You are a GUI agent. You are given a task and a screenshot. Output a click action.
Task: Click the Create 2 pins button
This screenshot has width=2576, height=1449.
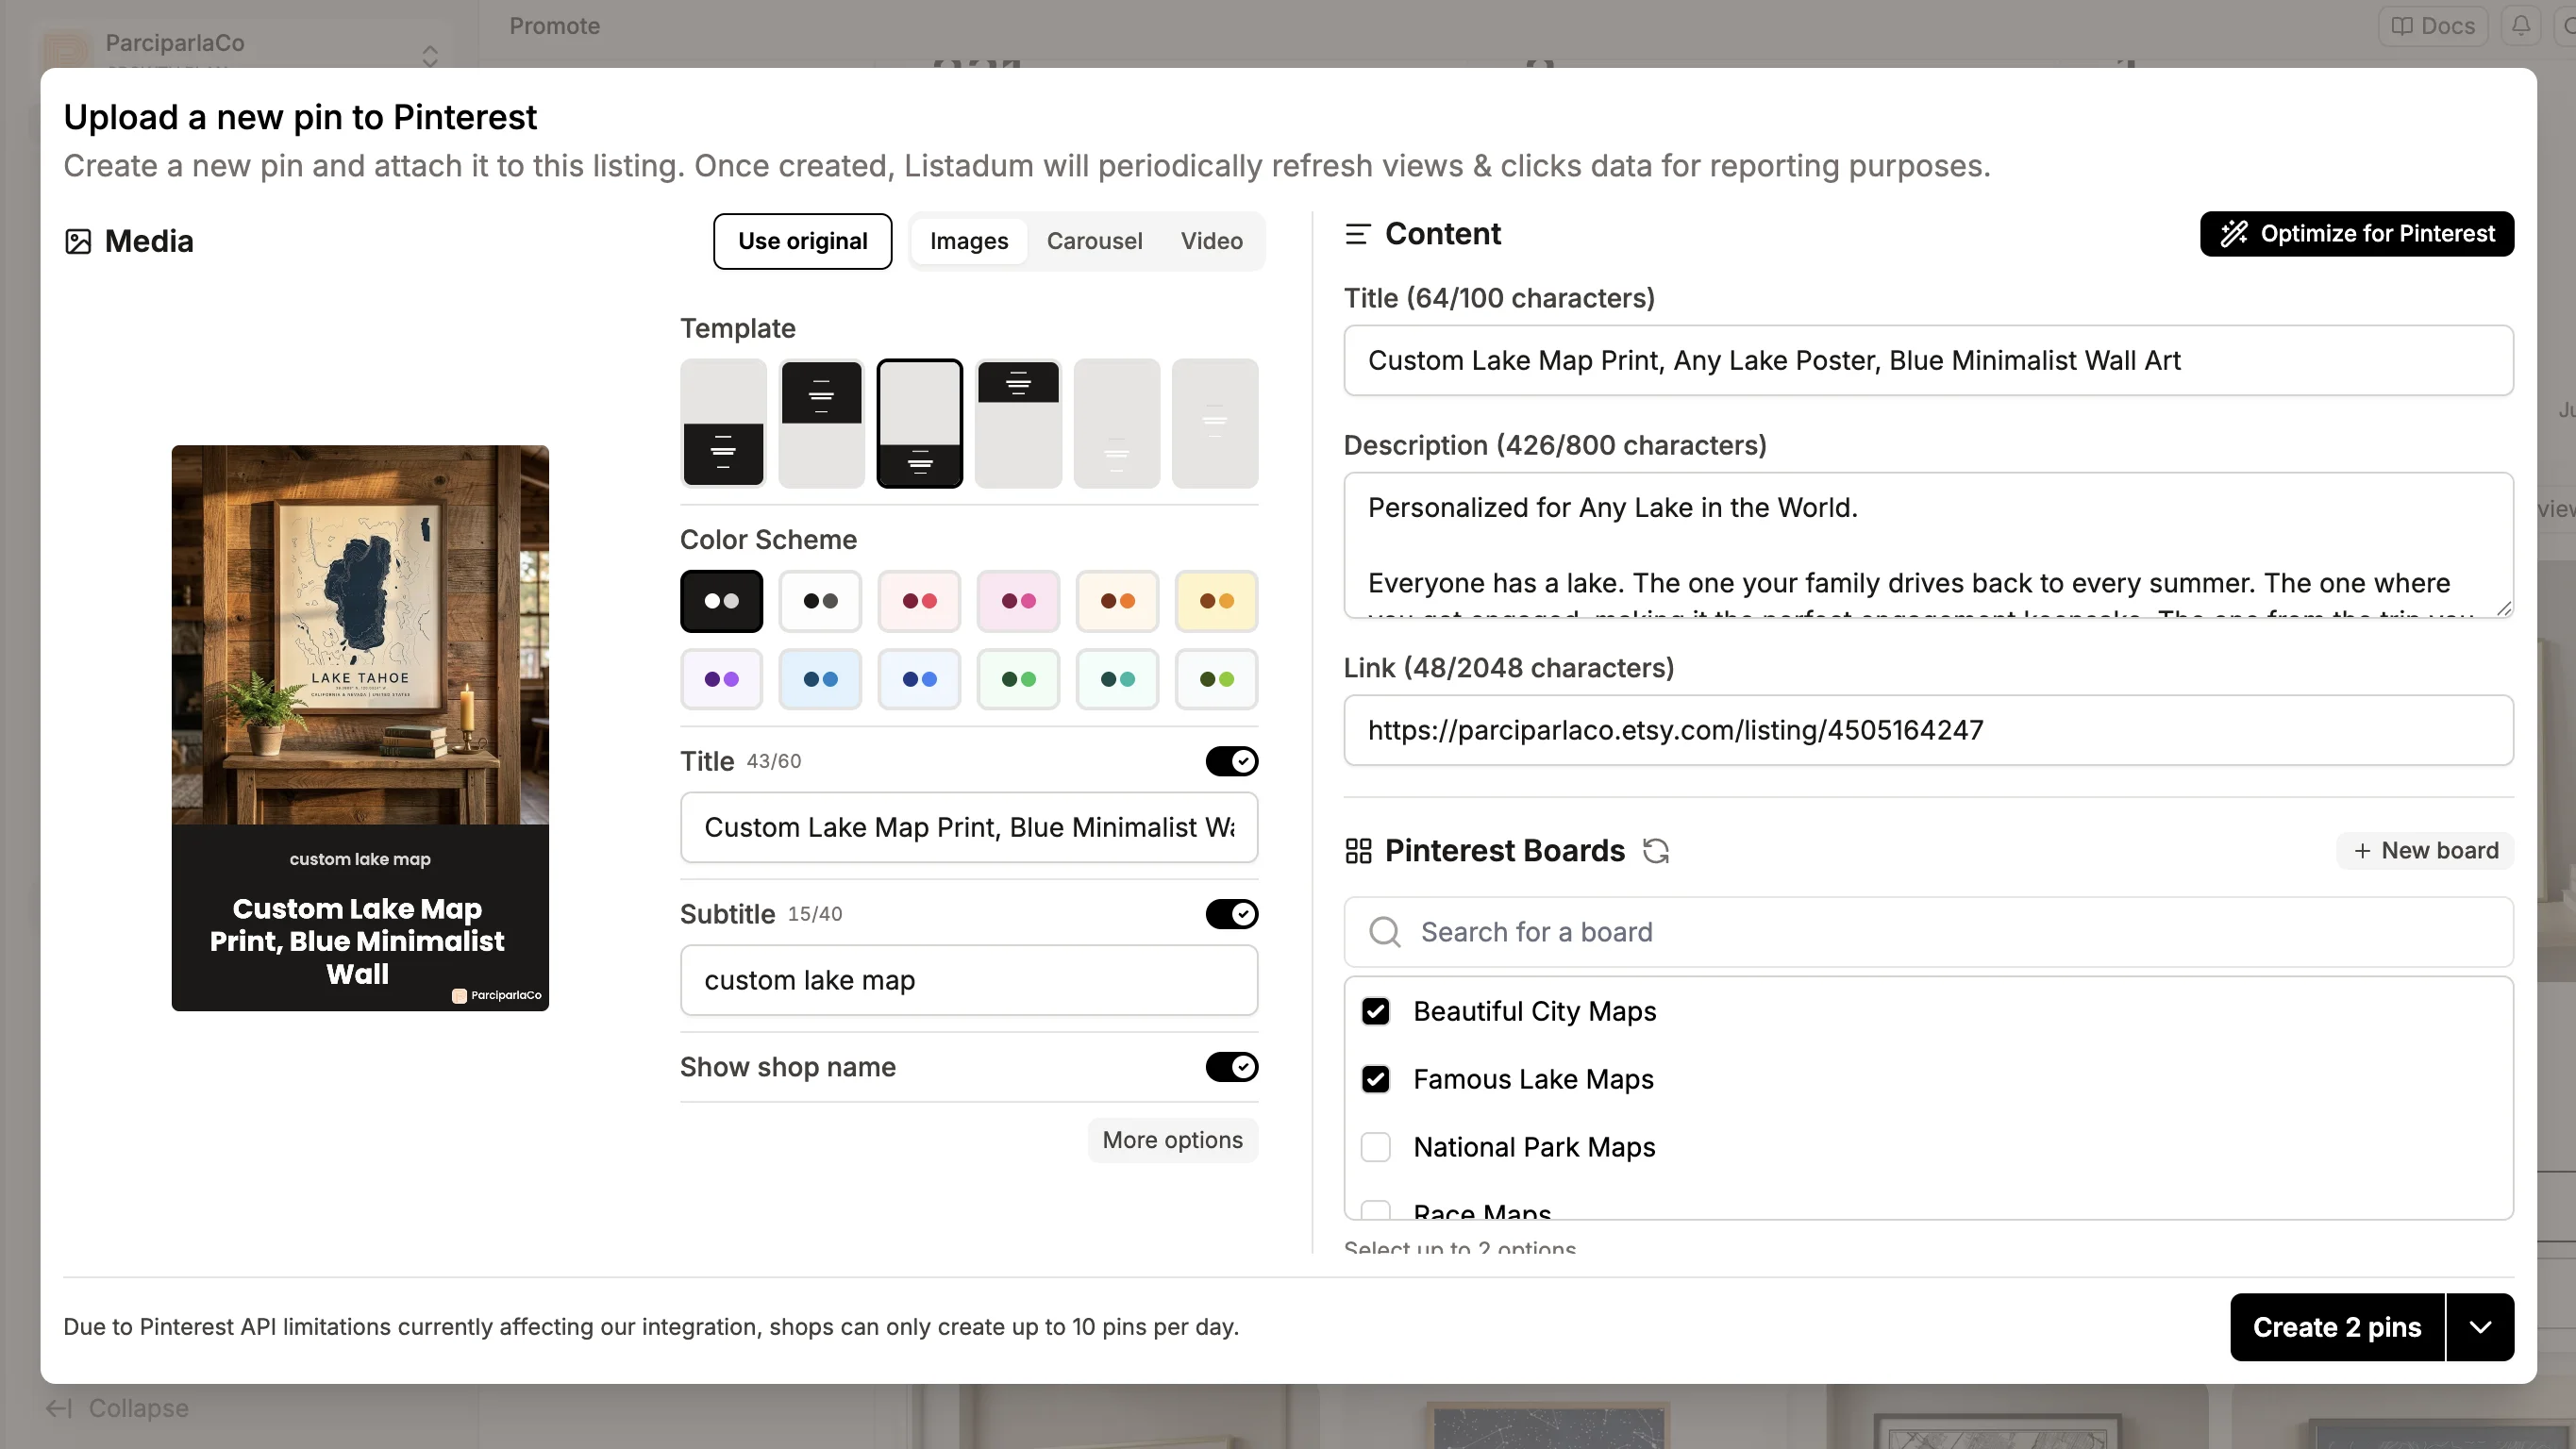[x=2337, y=1327]
